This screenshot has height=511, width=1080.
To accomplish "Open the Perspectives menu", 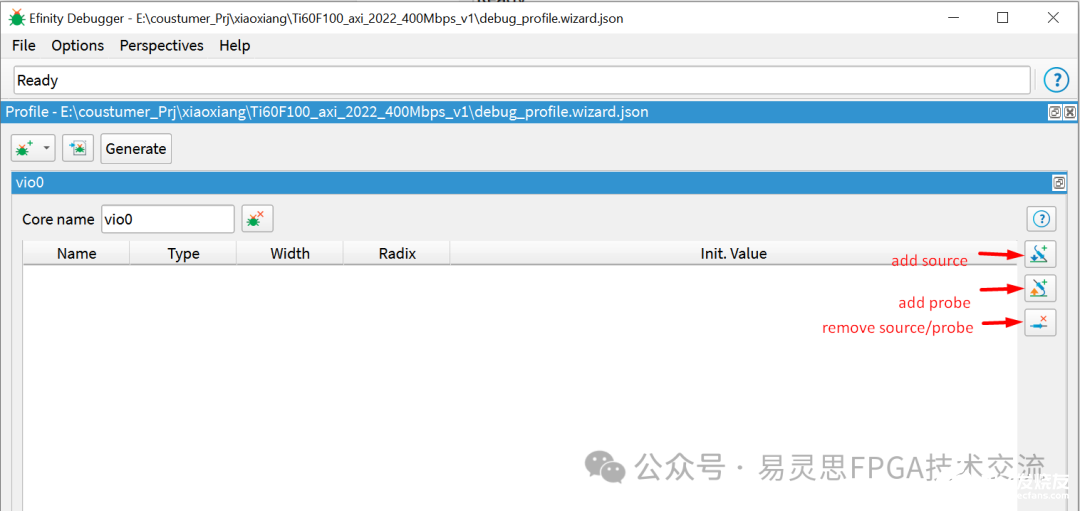I will [x=161, y=45].
